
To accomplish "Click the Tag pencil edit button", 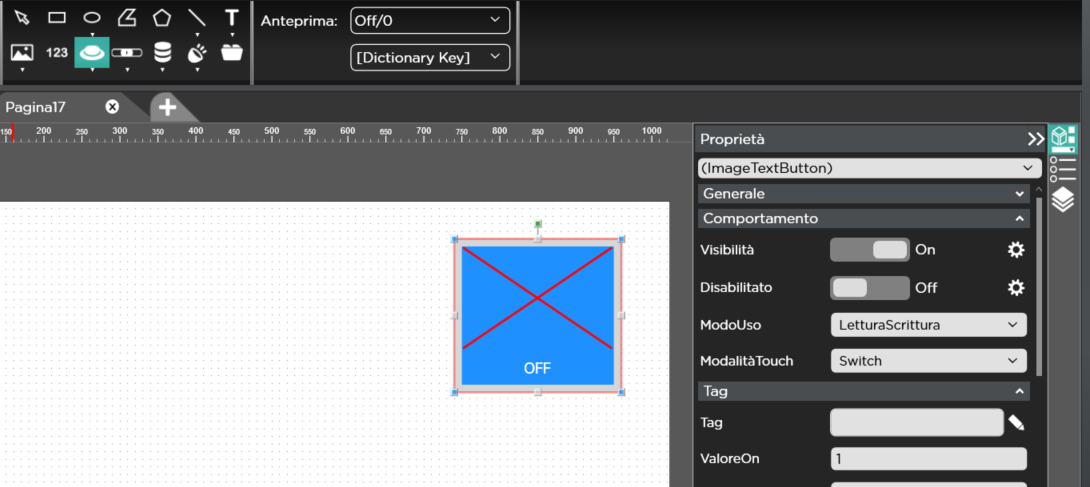I will [x=1016, y=423].
